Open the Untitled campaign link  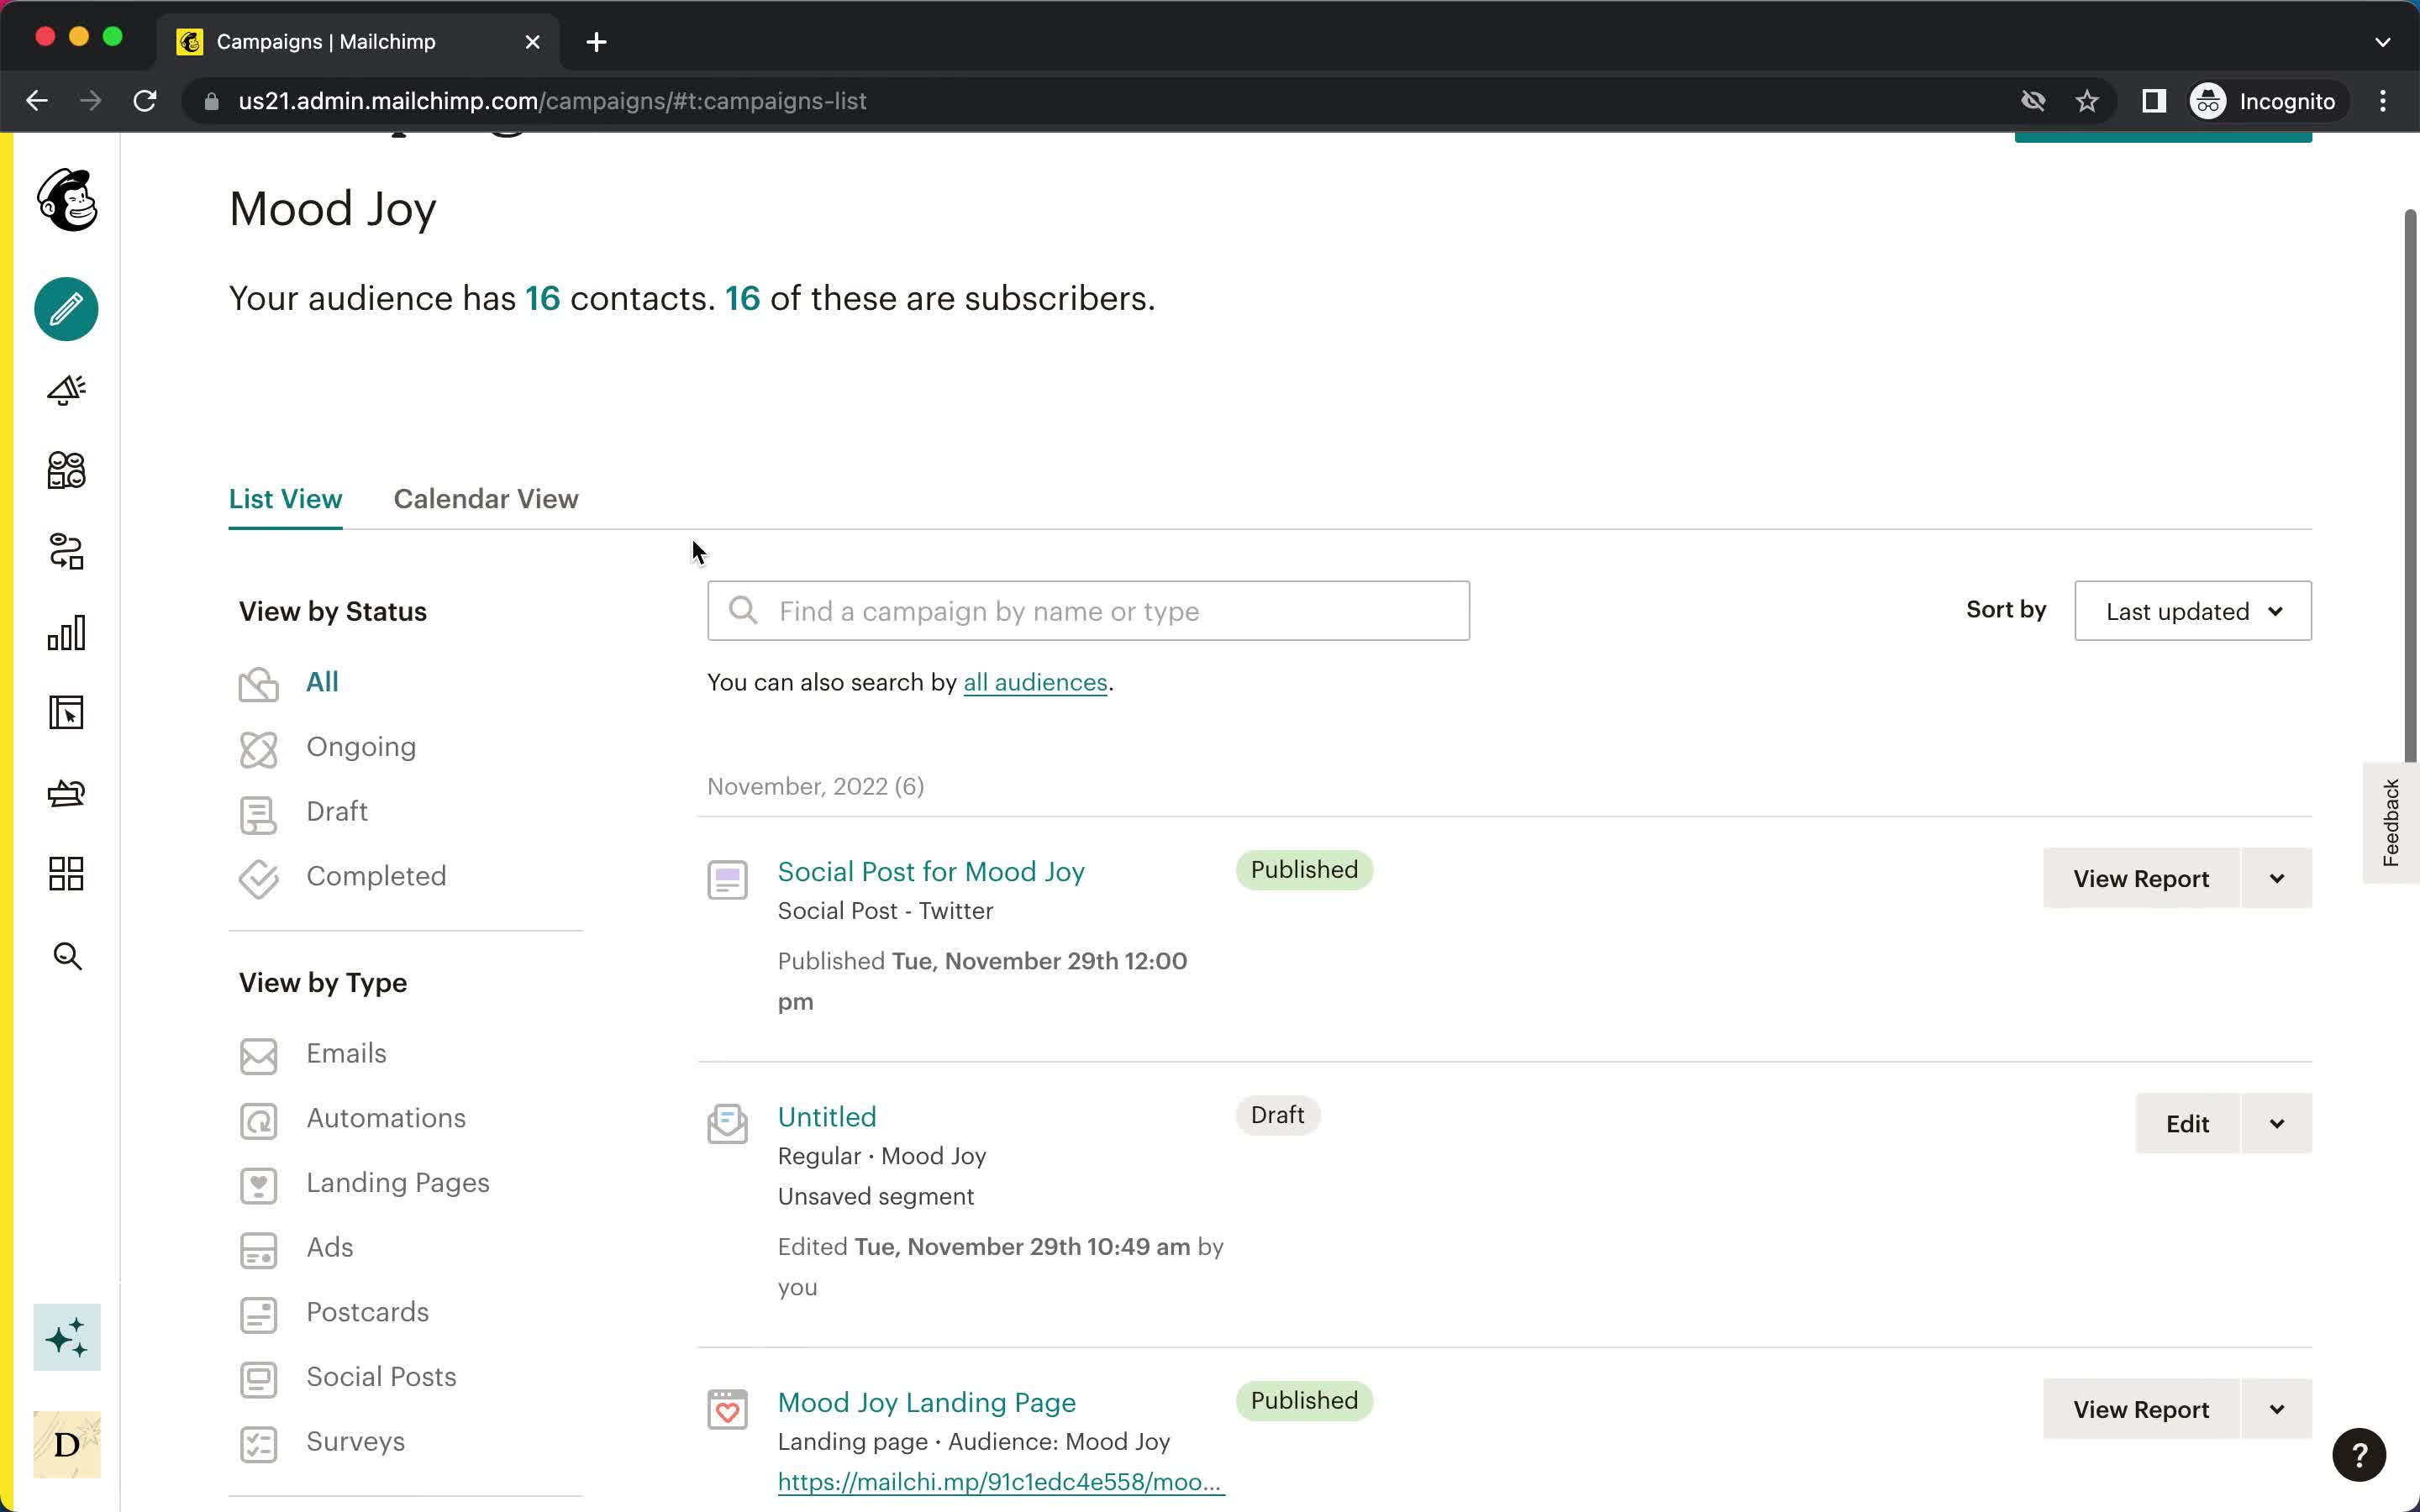click(x=827, y=1116)
